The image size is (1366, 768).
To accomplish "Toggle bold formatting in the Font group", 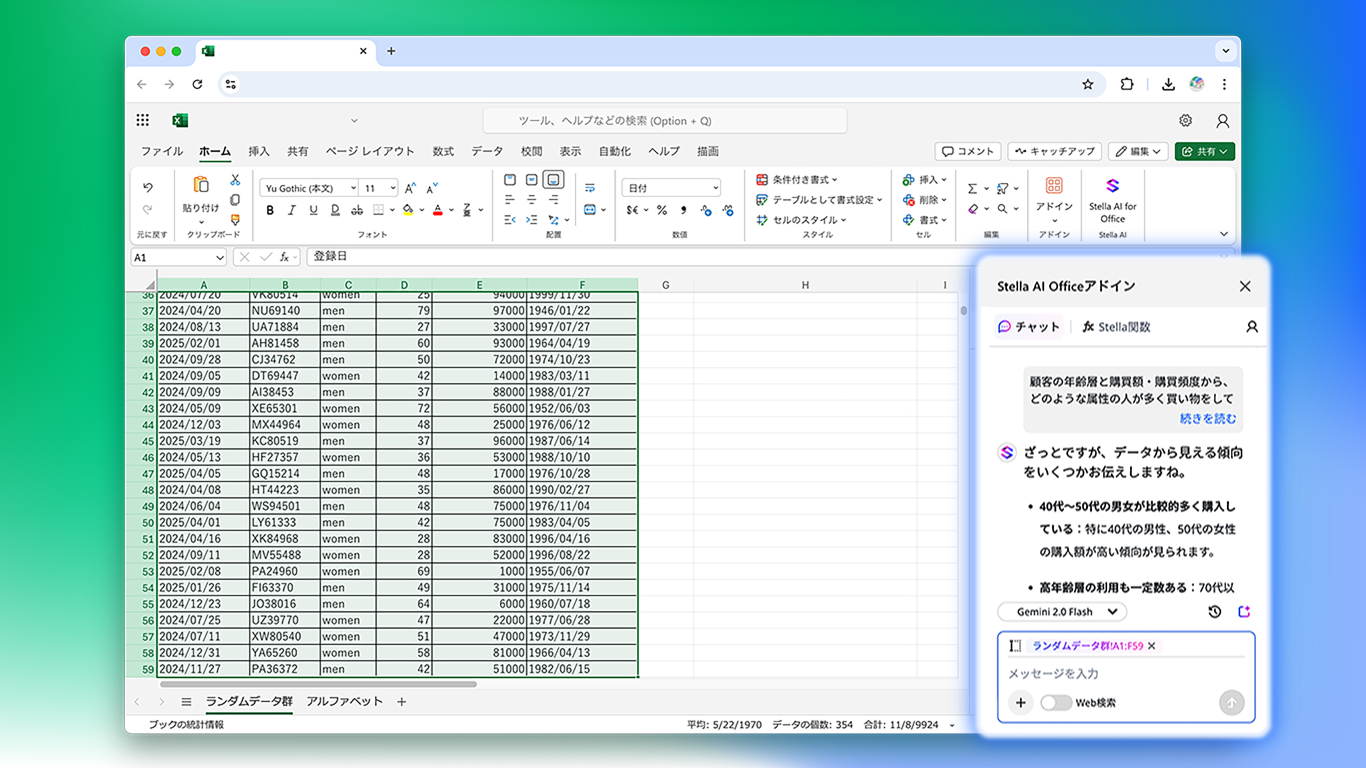I will [269, 210].
